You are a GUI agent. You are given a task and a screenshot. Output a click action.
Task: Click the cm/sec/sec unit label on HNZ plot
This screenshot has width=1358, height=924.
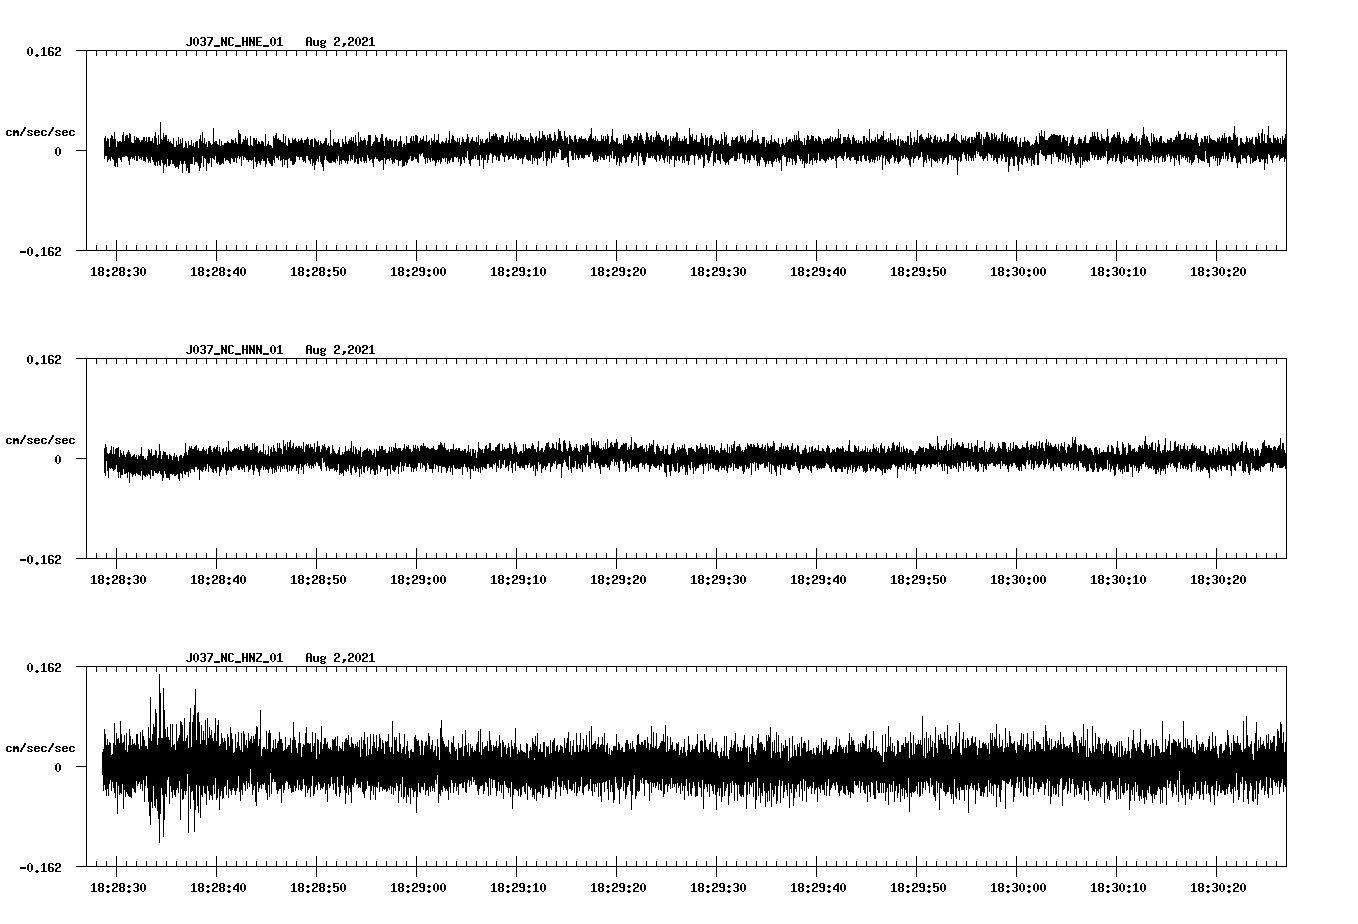point(40,748)
